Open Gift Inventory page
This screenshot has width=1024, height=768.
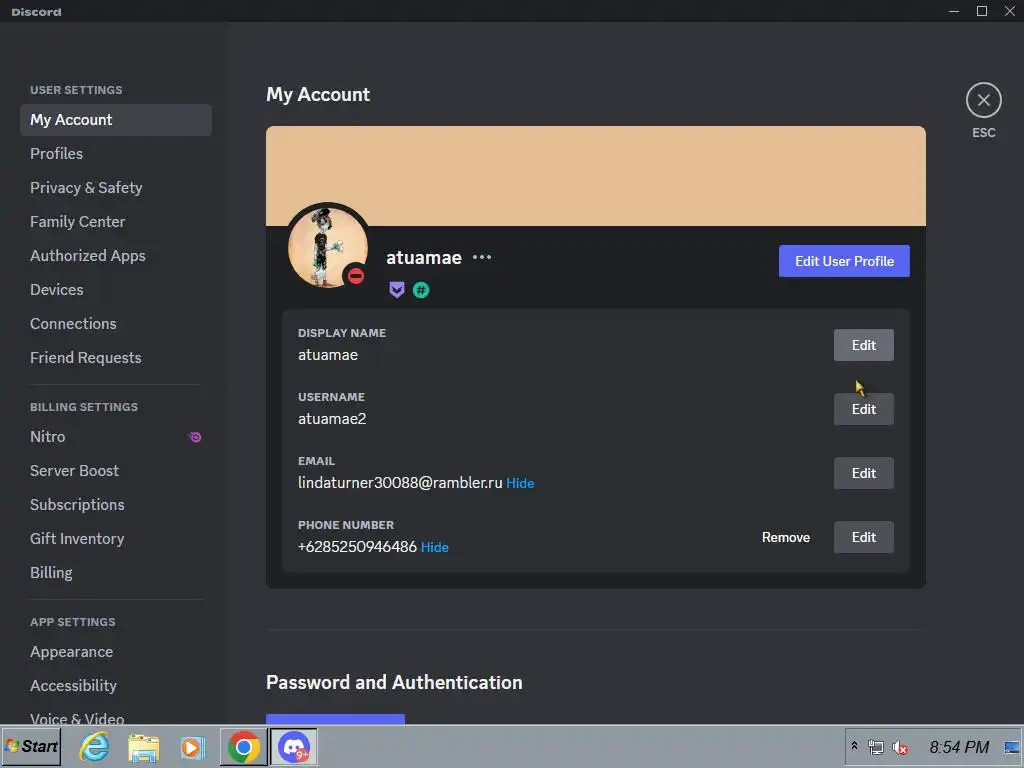116,538
